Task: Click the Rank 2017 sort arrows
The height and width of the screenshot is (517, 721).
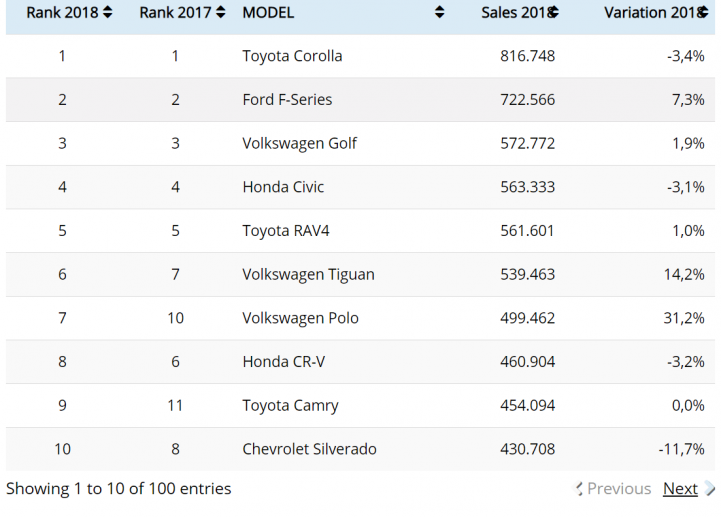Action: pos(221,12)
